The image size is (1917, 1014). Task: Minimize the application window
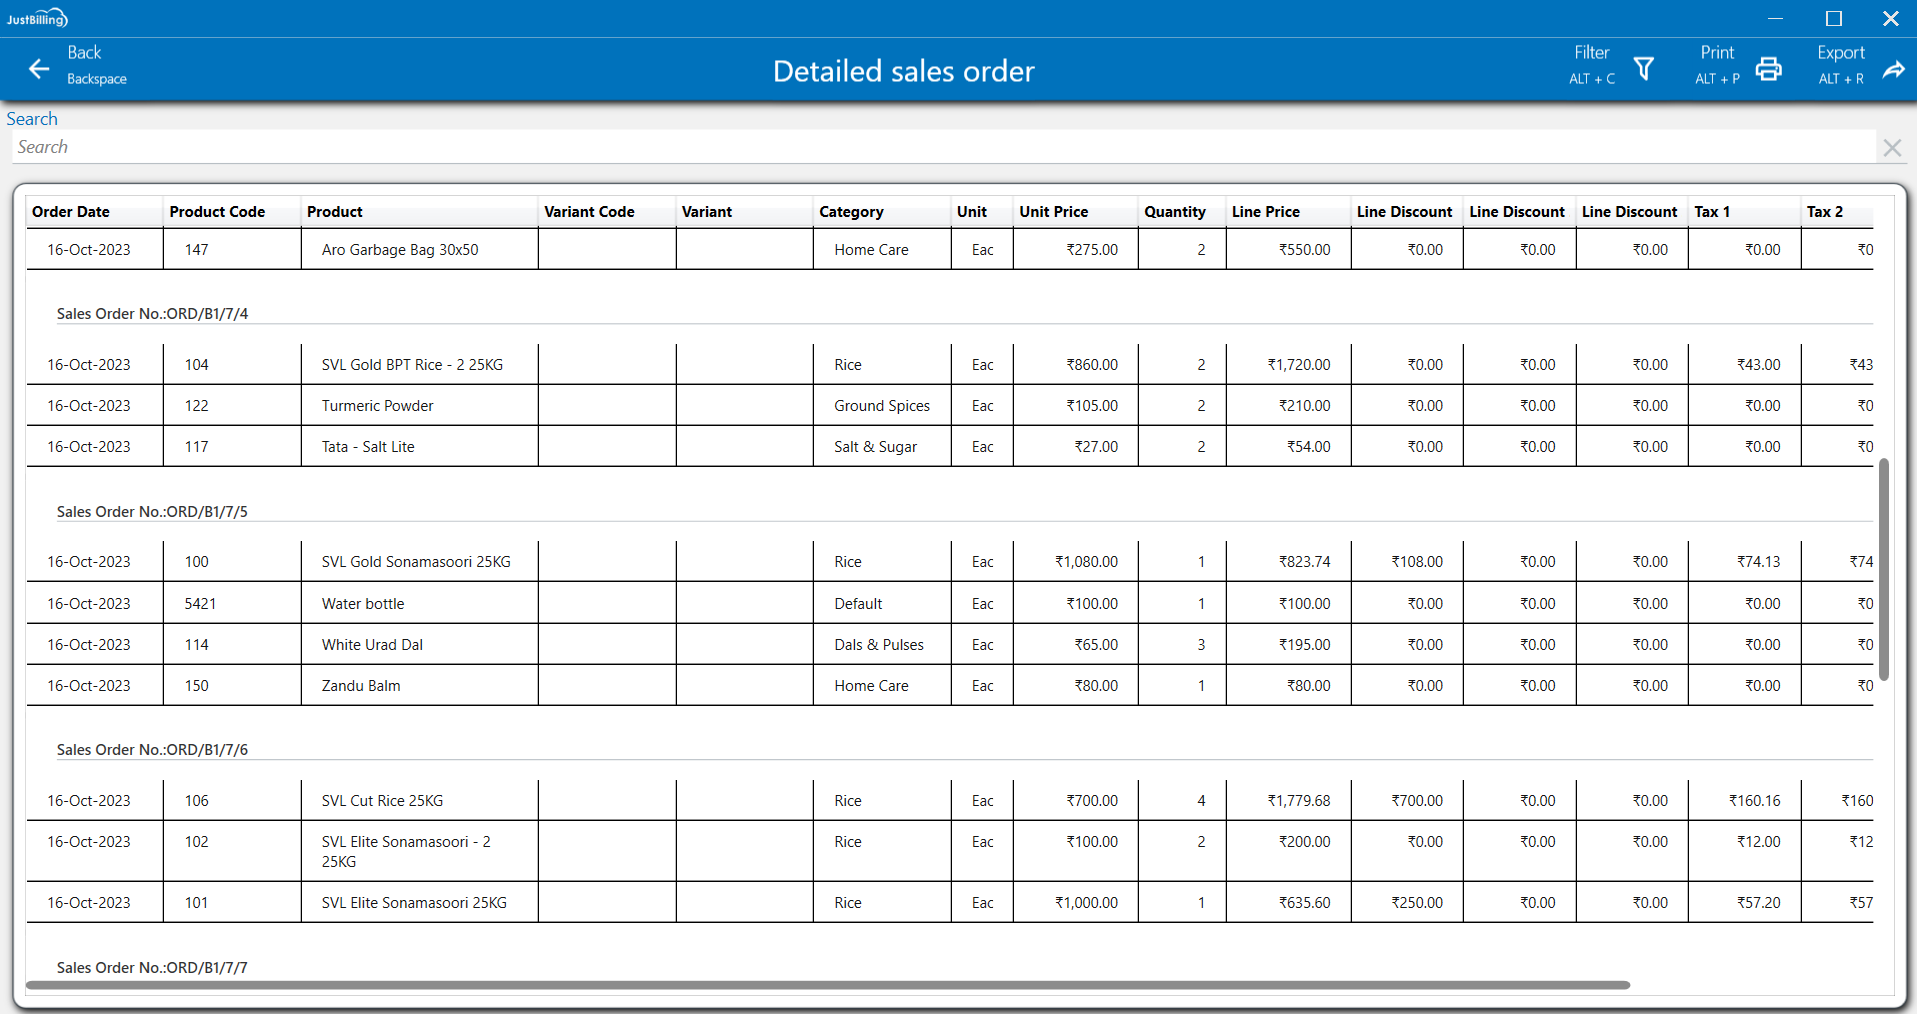coord(1775,18)
